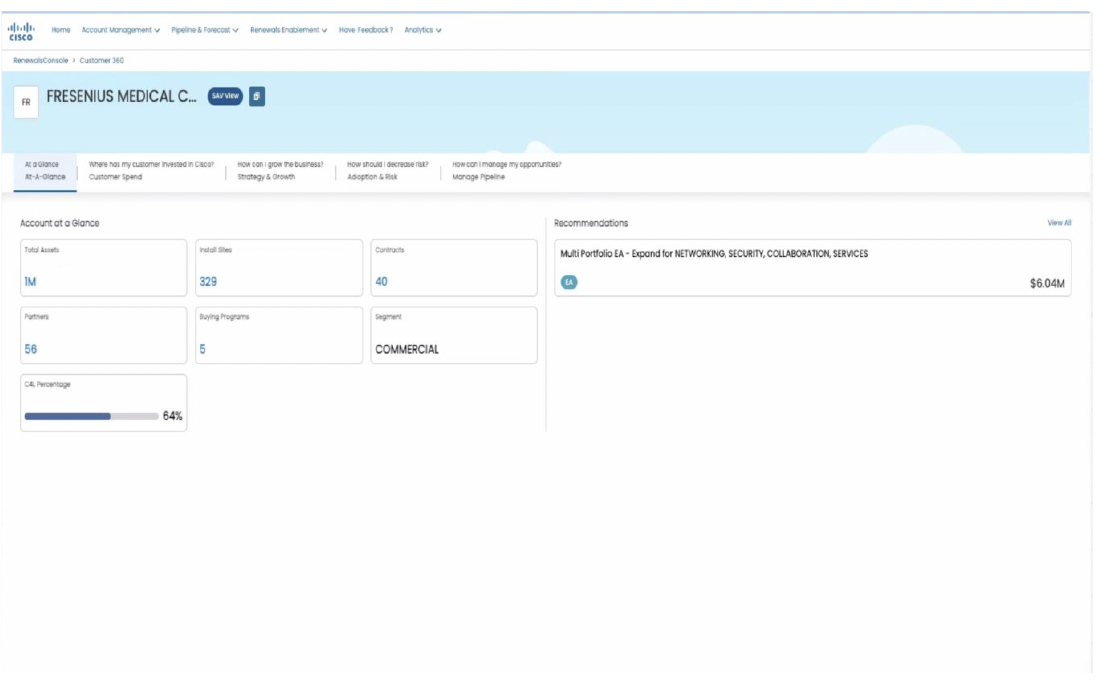Click the SAV View button
The height and width of the screenshot is (694, 1106).
225,96
